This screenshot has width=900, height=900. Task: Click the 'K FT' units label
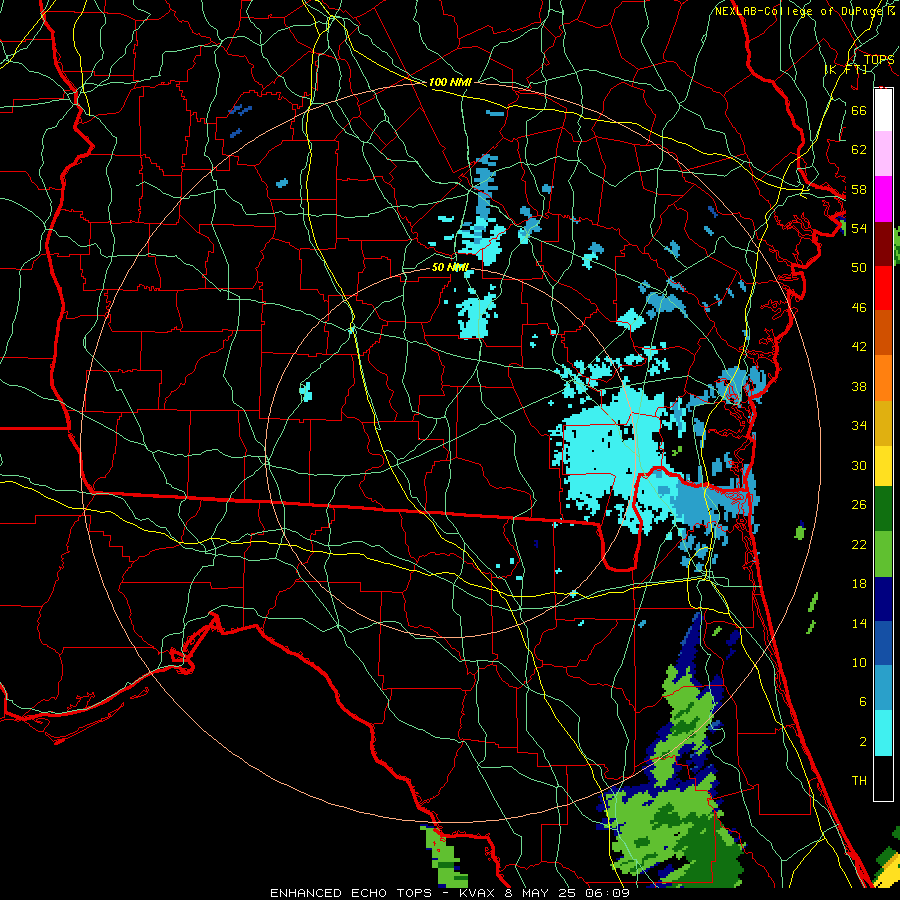point(845,69)
